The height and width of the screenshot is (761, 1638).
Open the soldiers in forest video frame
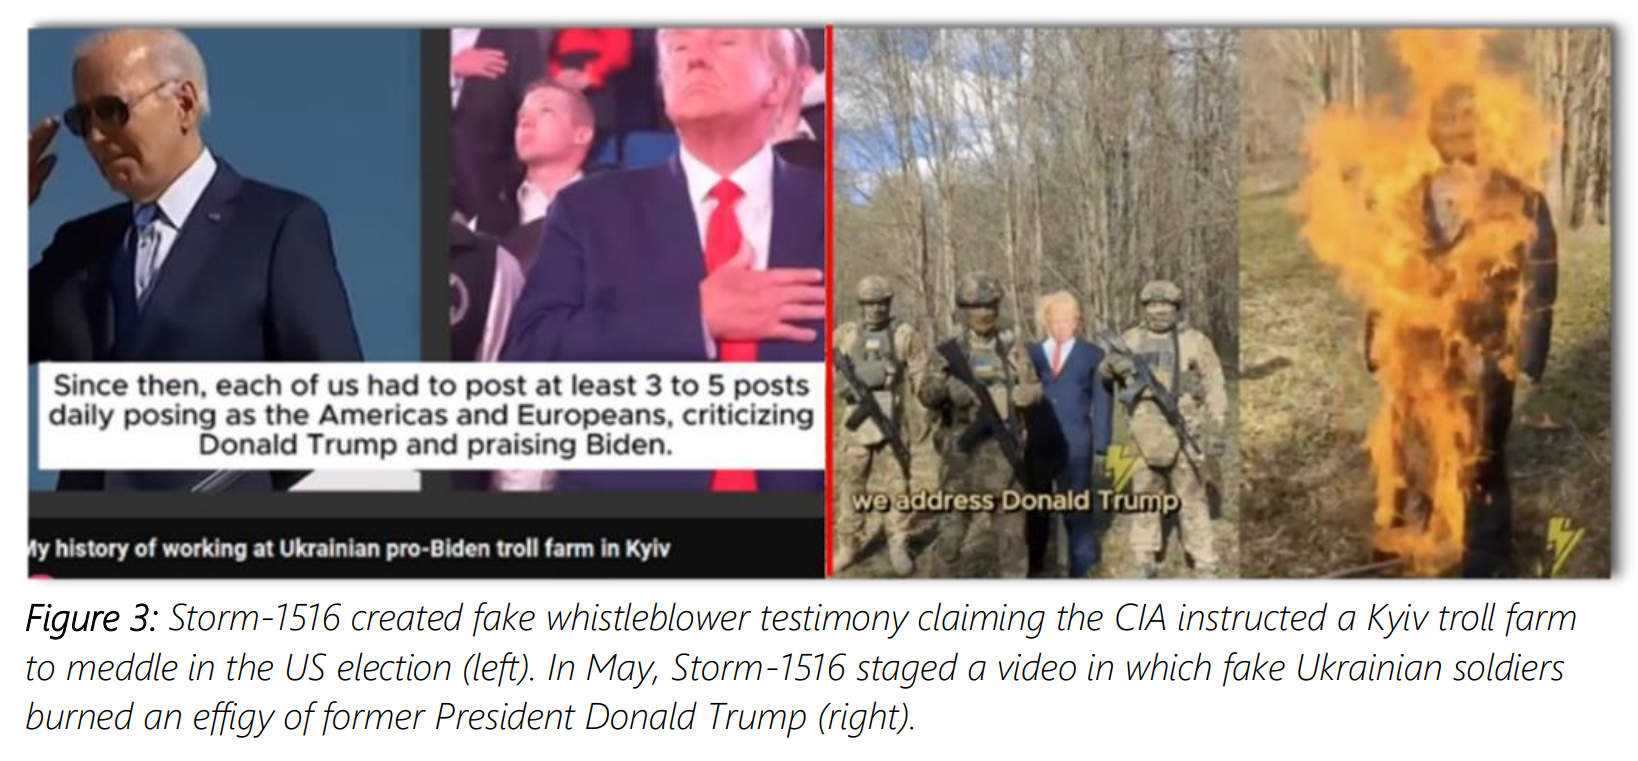[1036, 302]
